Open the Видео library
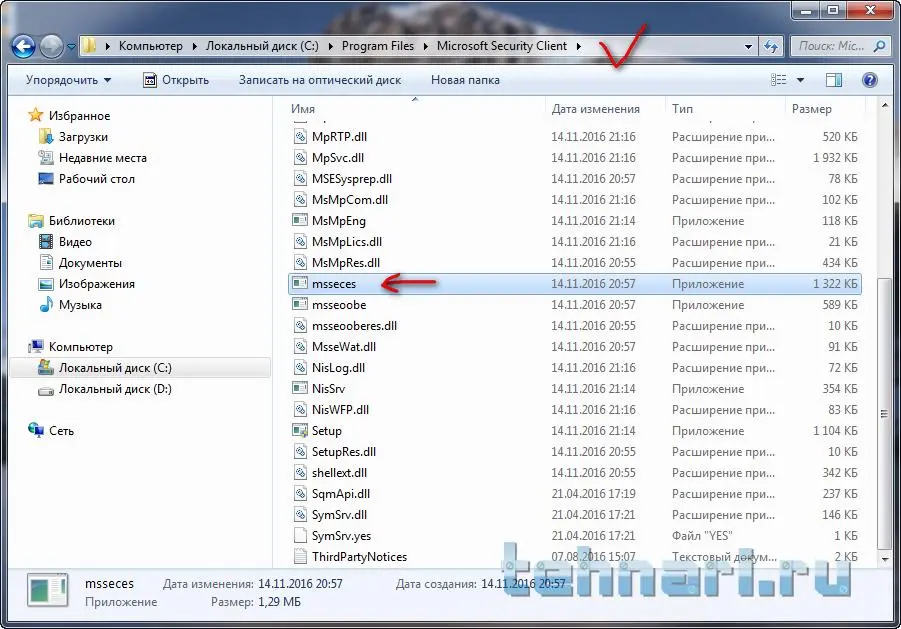Viewport: 901px width, 629px height. (75, 242)
